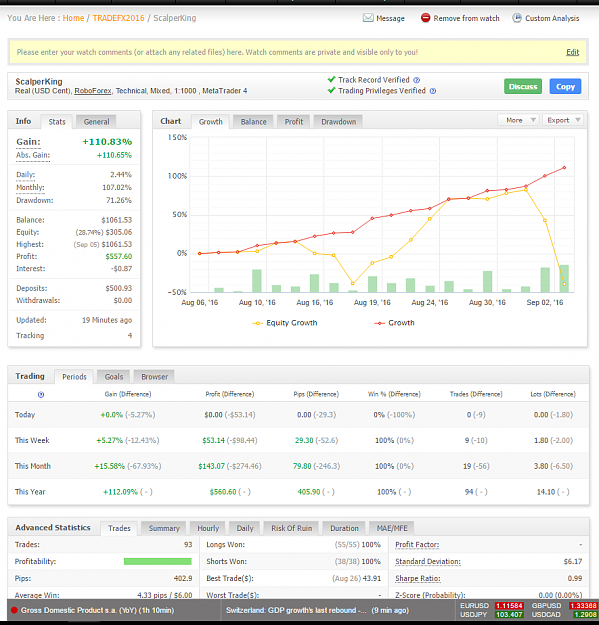Select the Drawdown chart tab

click(338, 122)
